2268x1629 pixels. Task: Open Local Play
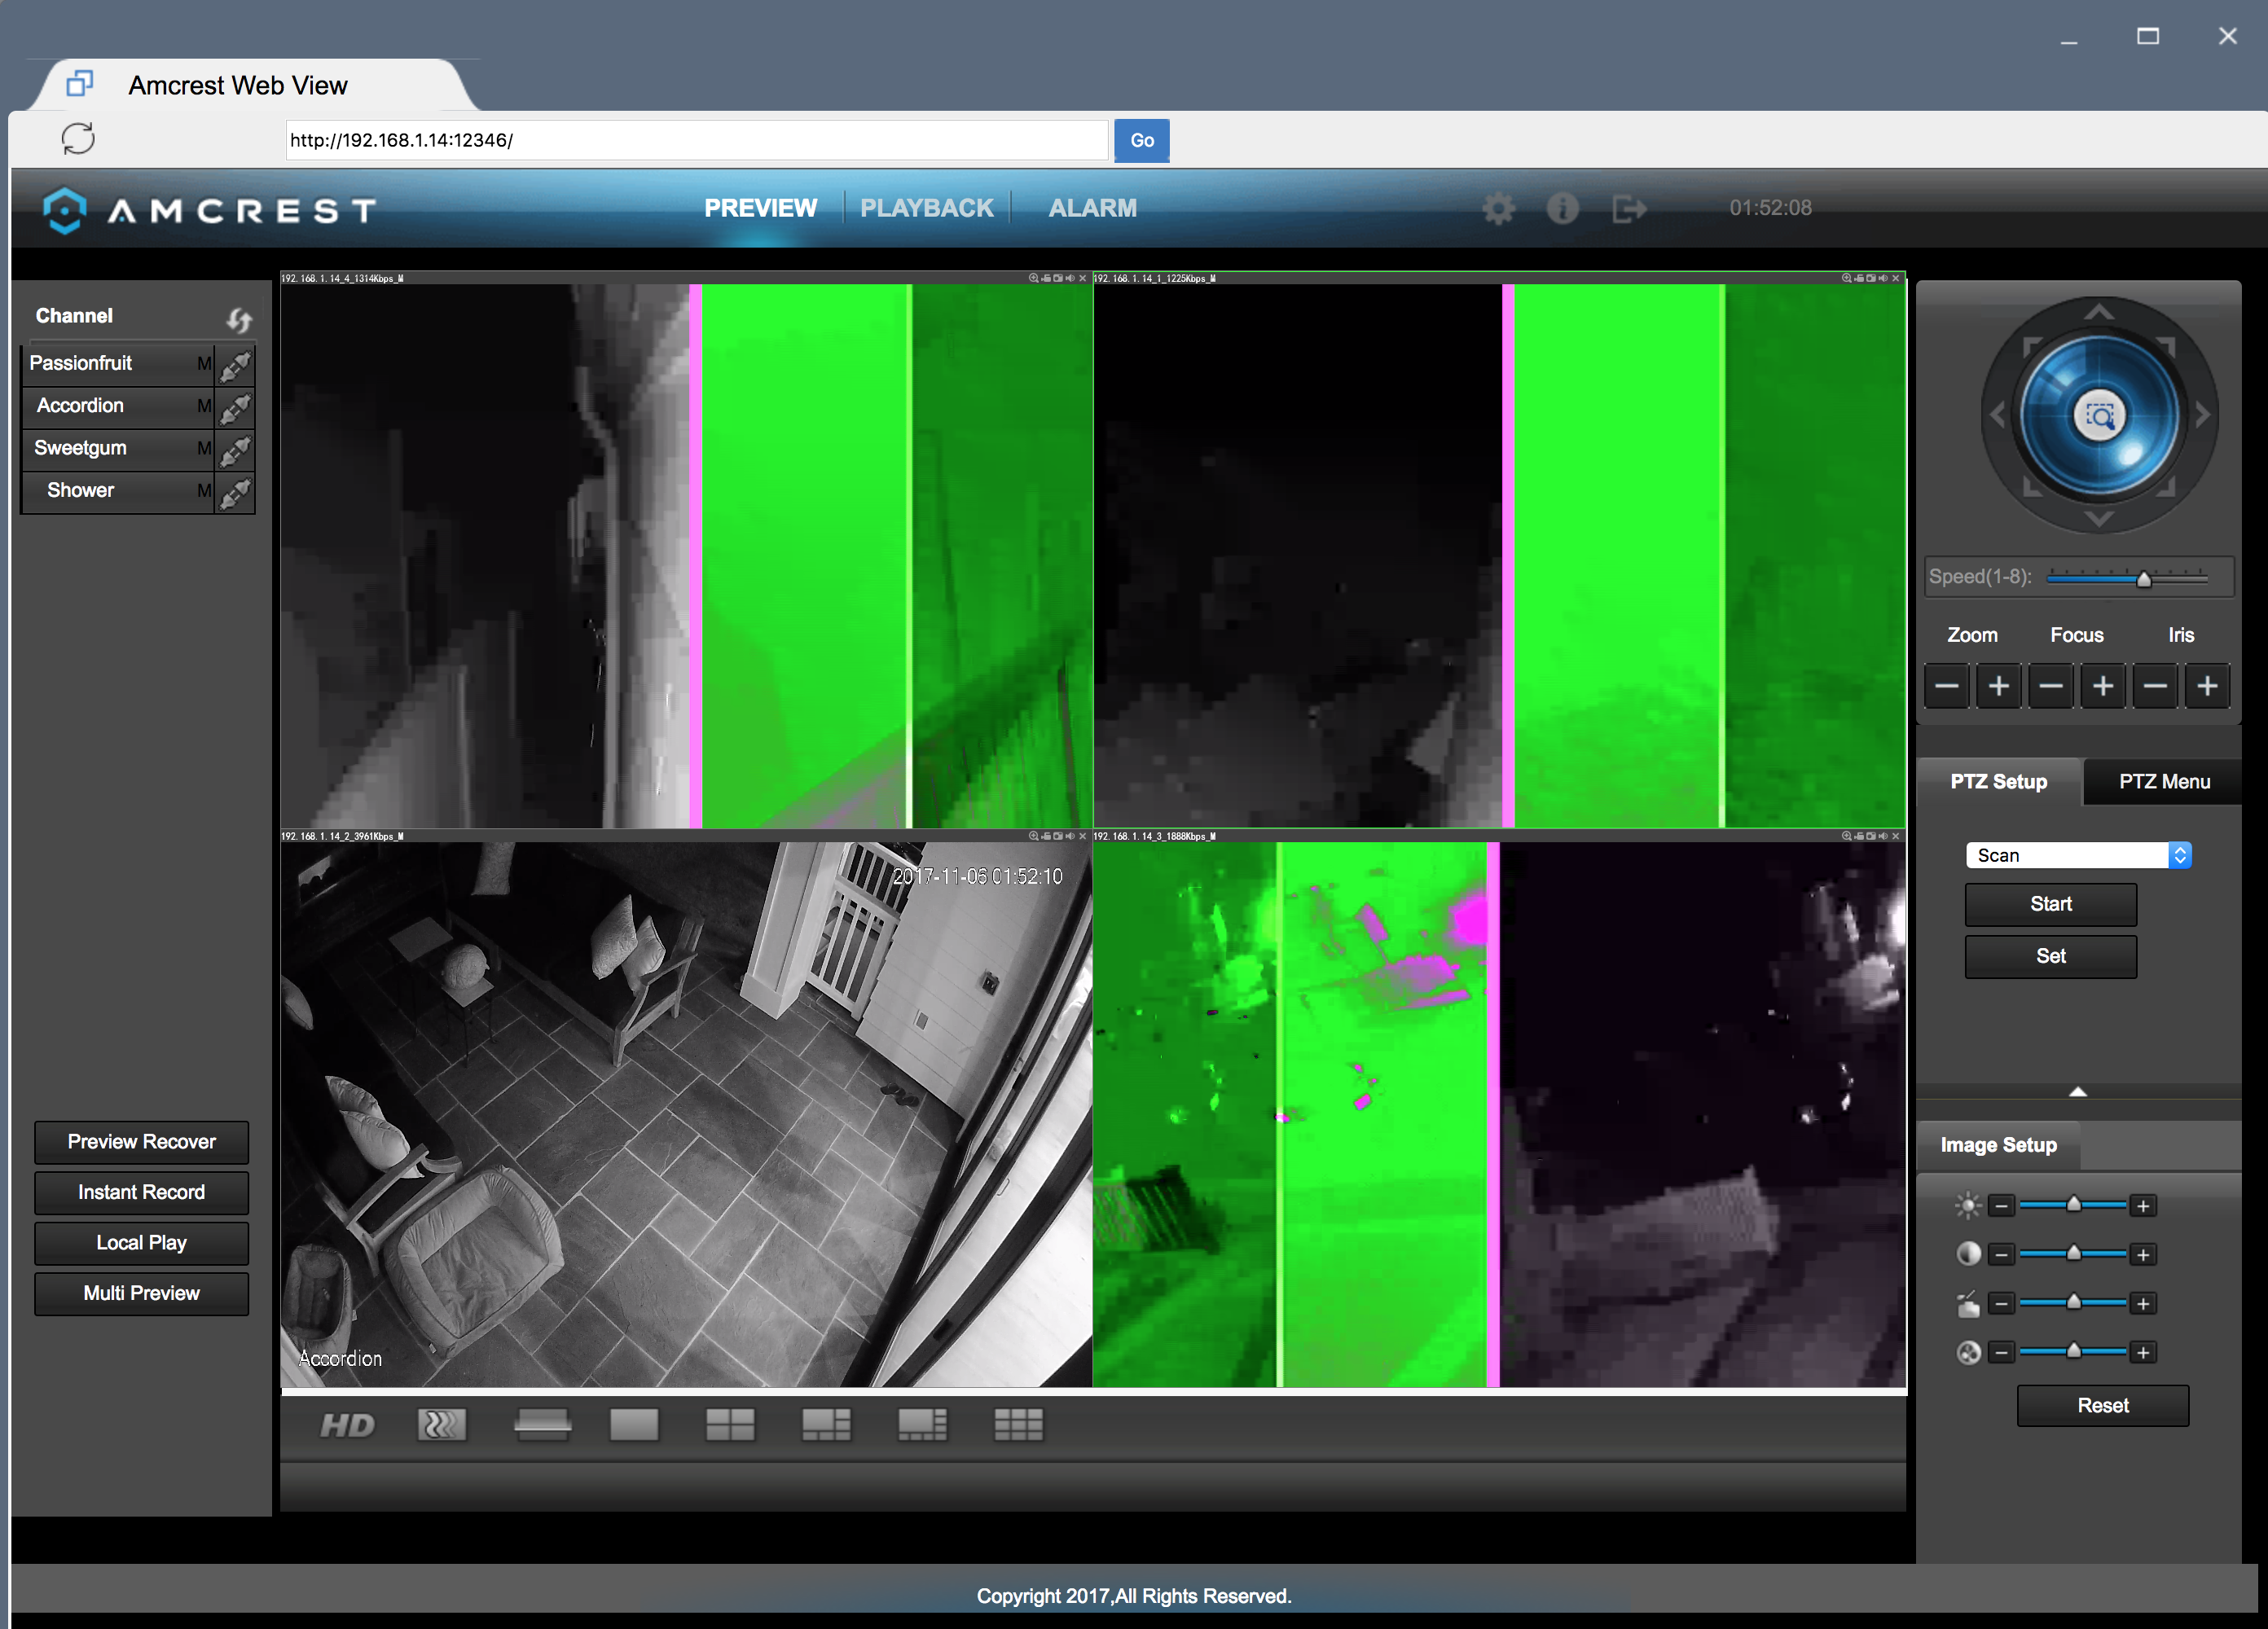[x=141, y=1243]
